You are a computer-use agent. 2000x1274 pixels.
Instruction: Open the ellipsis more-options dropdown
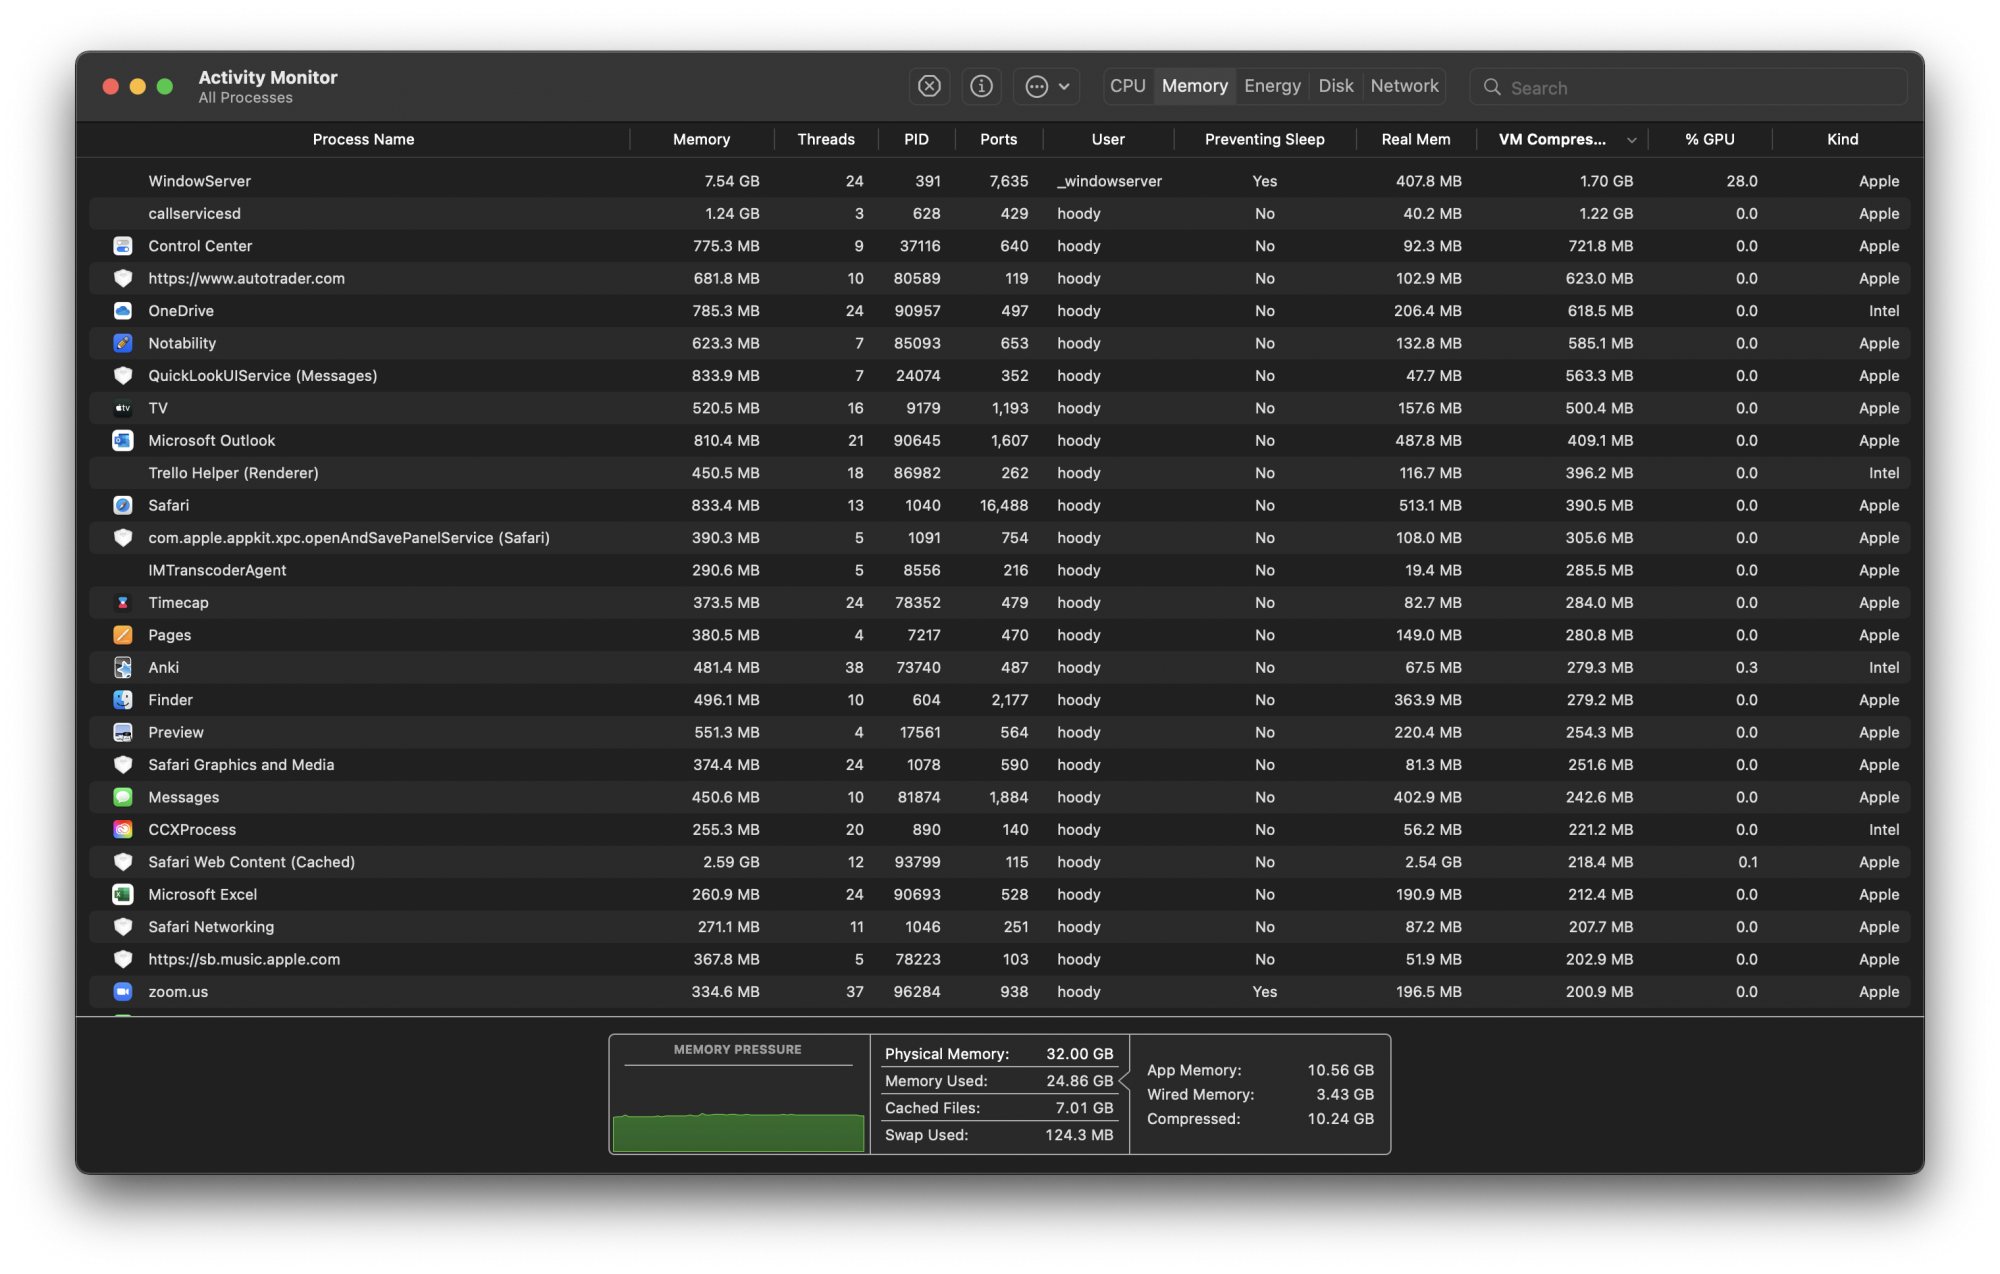click(1046, 87)
